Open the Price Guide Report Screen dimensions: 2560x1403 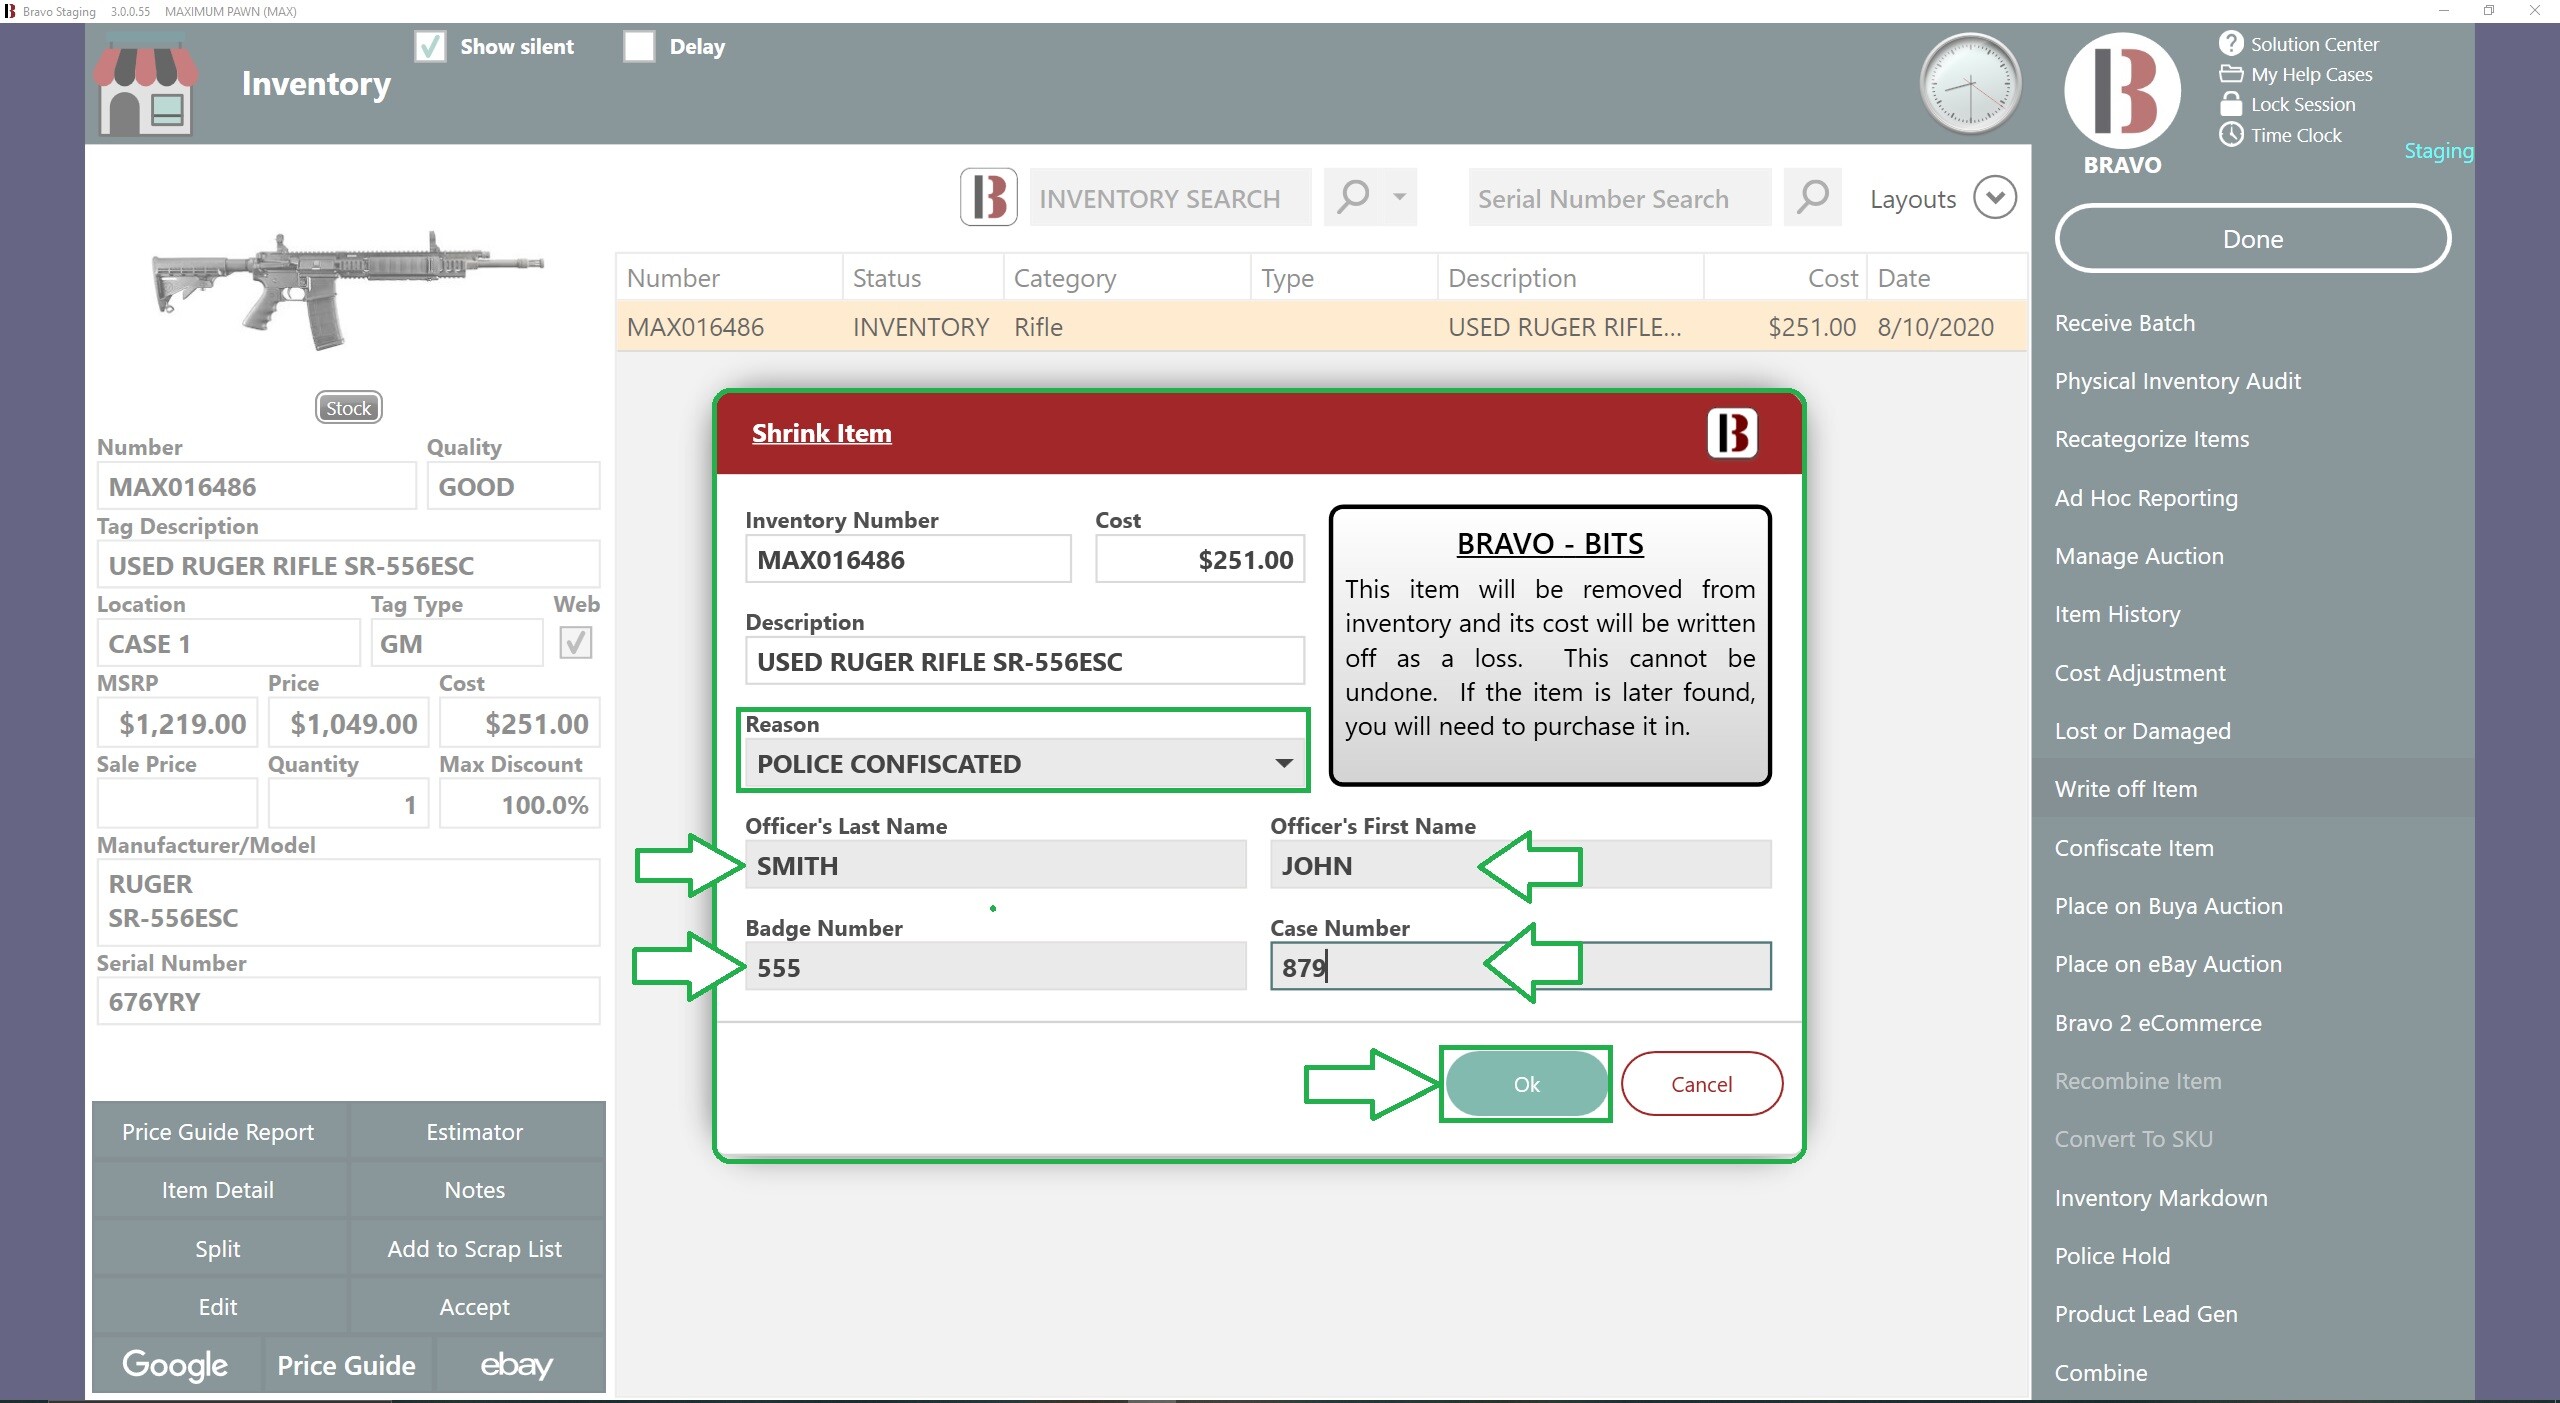[218, 1132]
